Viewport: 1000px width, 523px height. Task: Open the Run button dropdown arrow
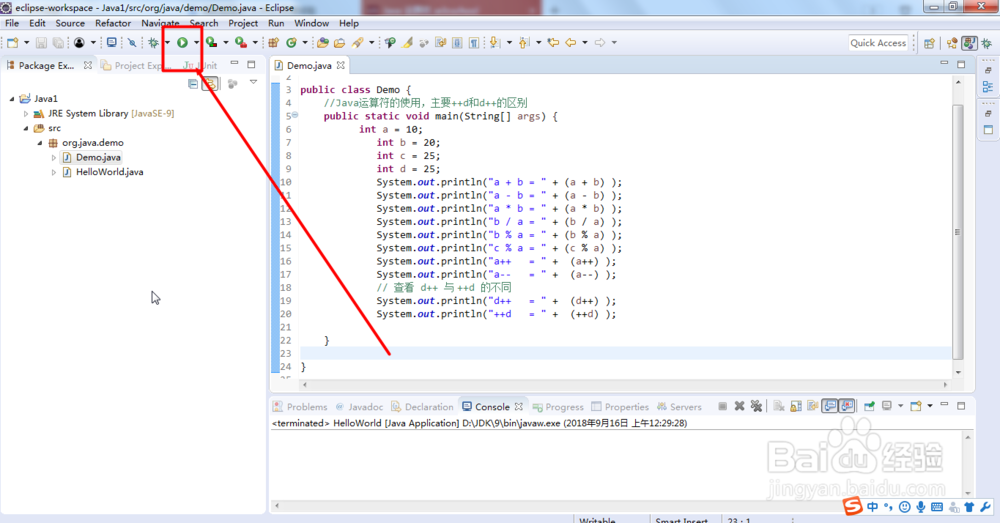pos(196,43)
